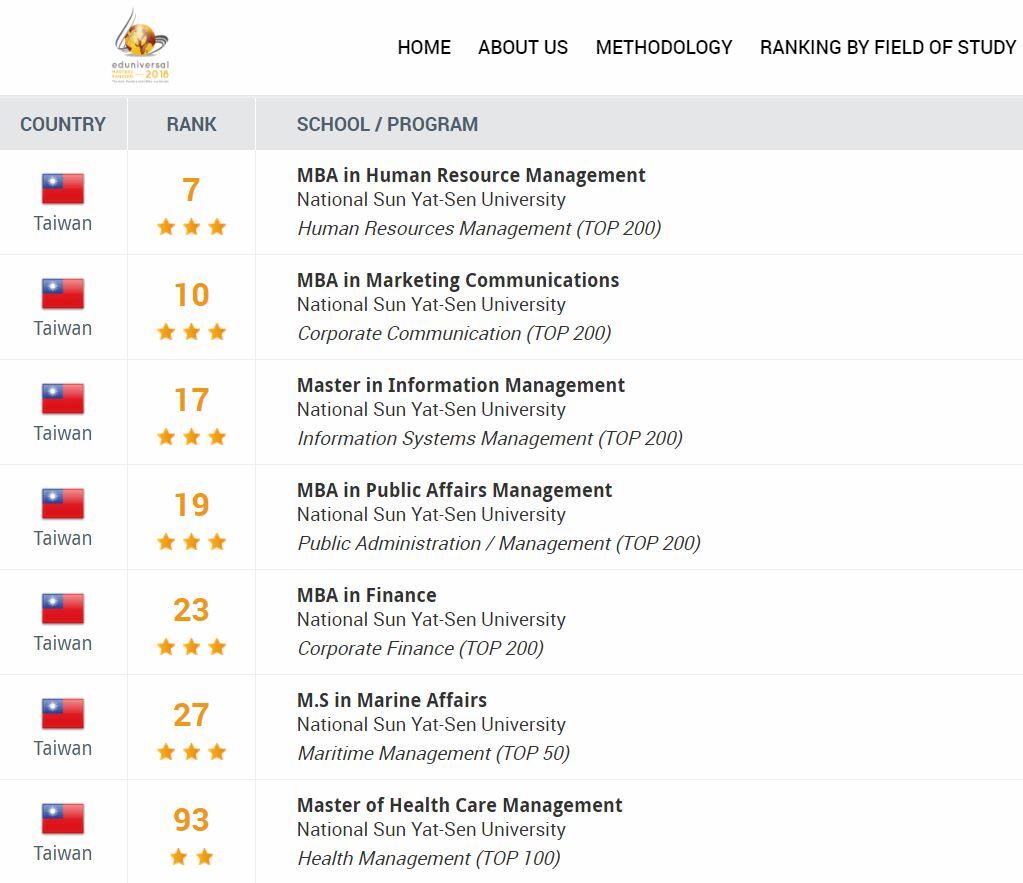Click rank number 27
Screen dimensions: 1023x883
(x=191, y=715)
